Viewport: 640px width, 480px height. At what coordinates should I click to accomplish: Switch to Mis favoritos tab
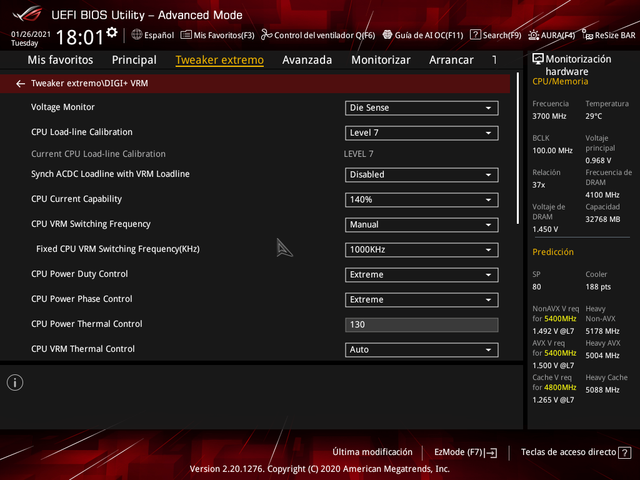(x=60, y=60)
